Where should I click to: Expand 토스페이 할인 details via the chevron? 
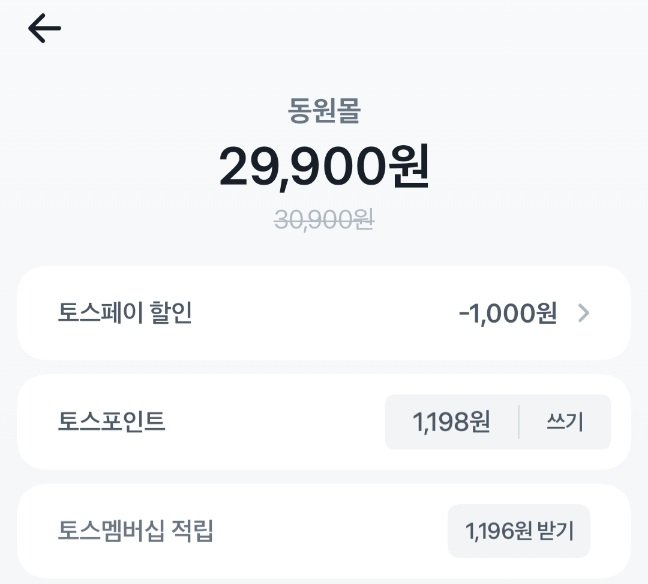(x=584, y=313)
